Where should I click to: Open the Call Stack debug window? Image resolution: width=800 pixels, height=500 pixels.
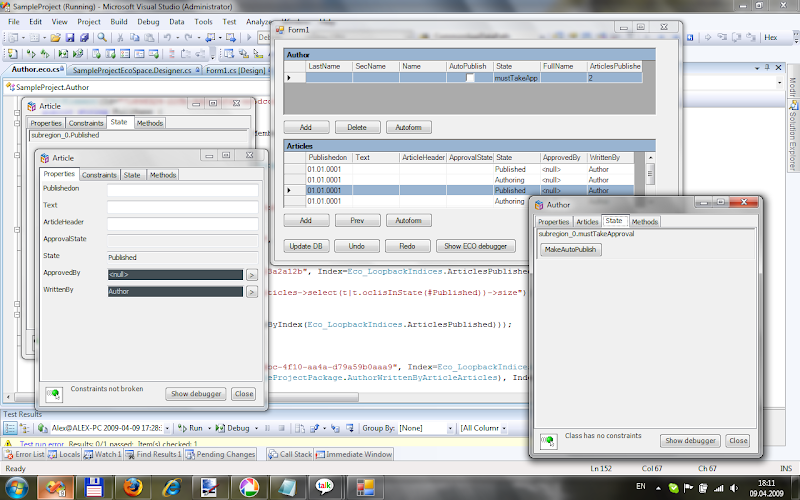tap(290, 454)
